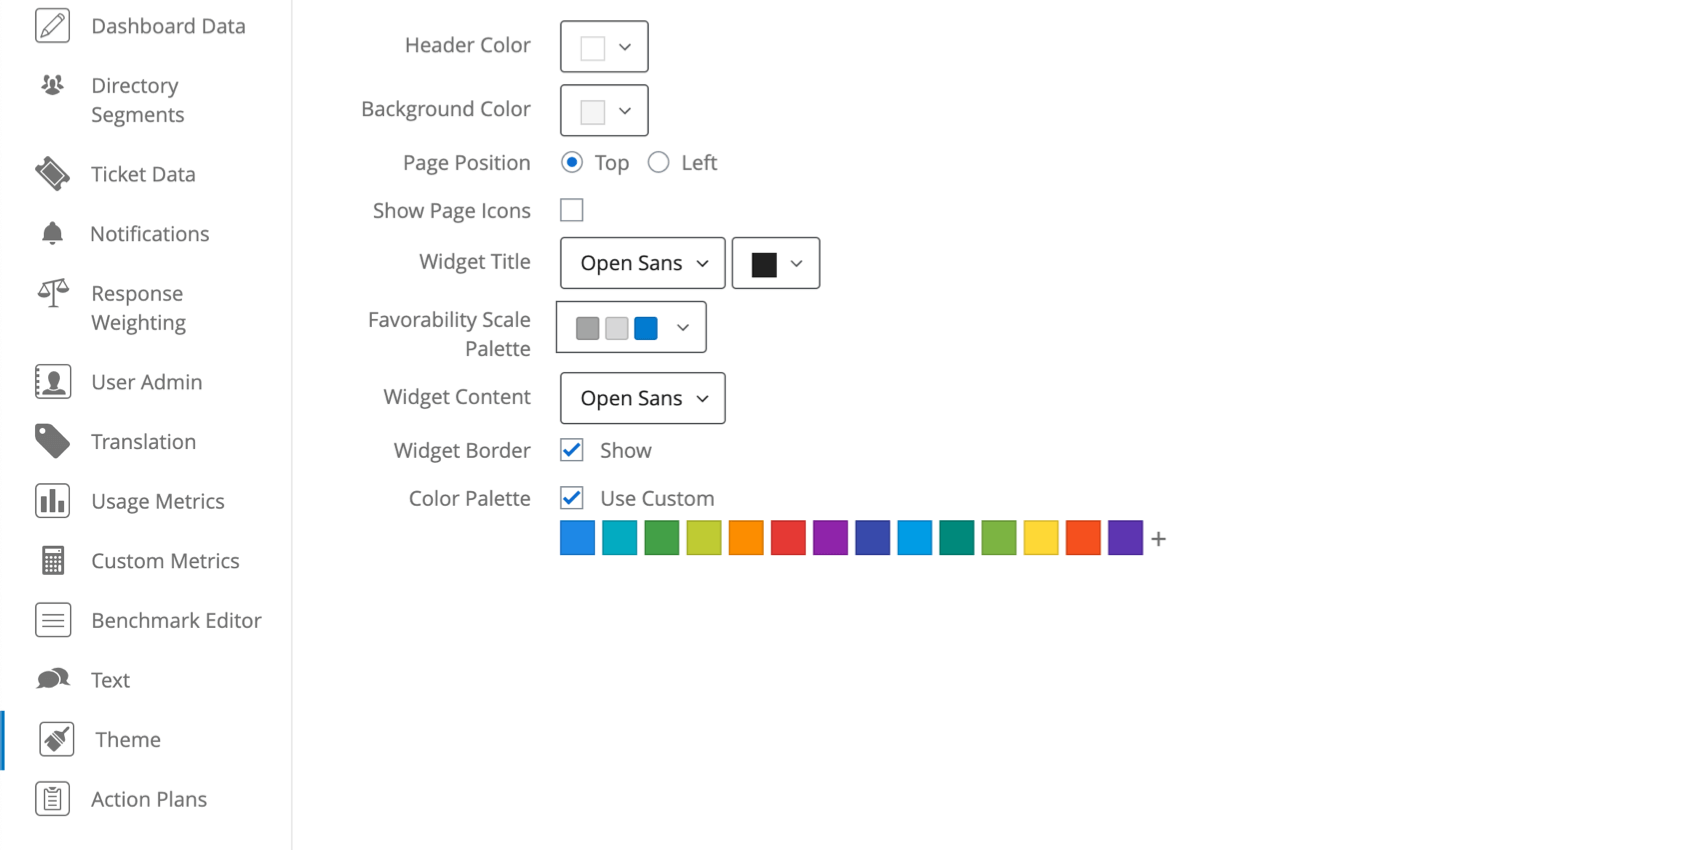
Task: Click the Translation tag icon
Action: pos(52,441)
